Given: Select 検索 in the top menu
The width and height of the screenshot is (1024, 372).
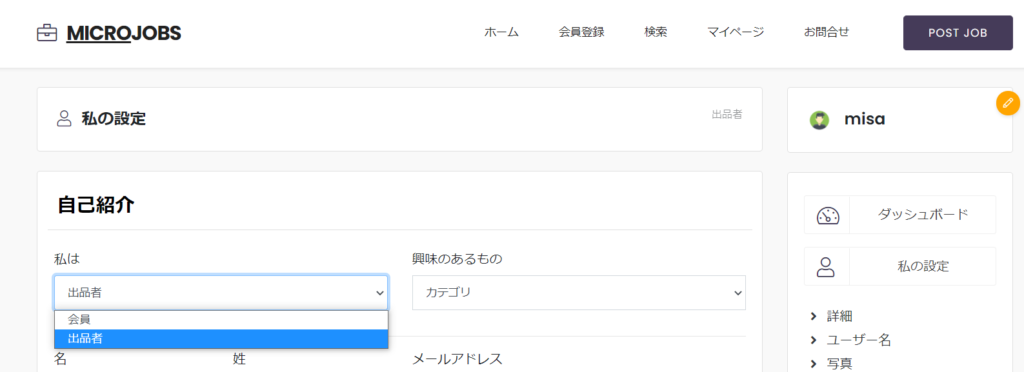Looking at the screenshot, I should click(656, 32).
